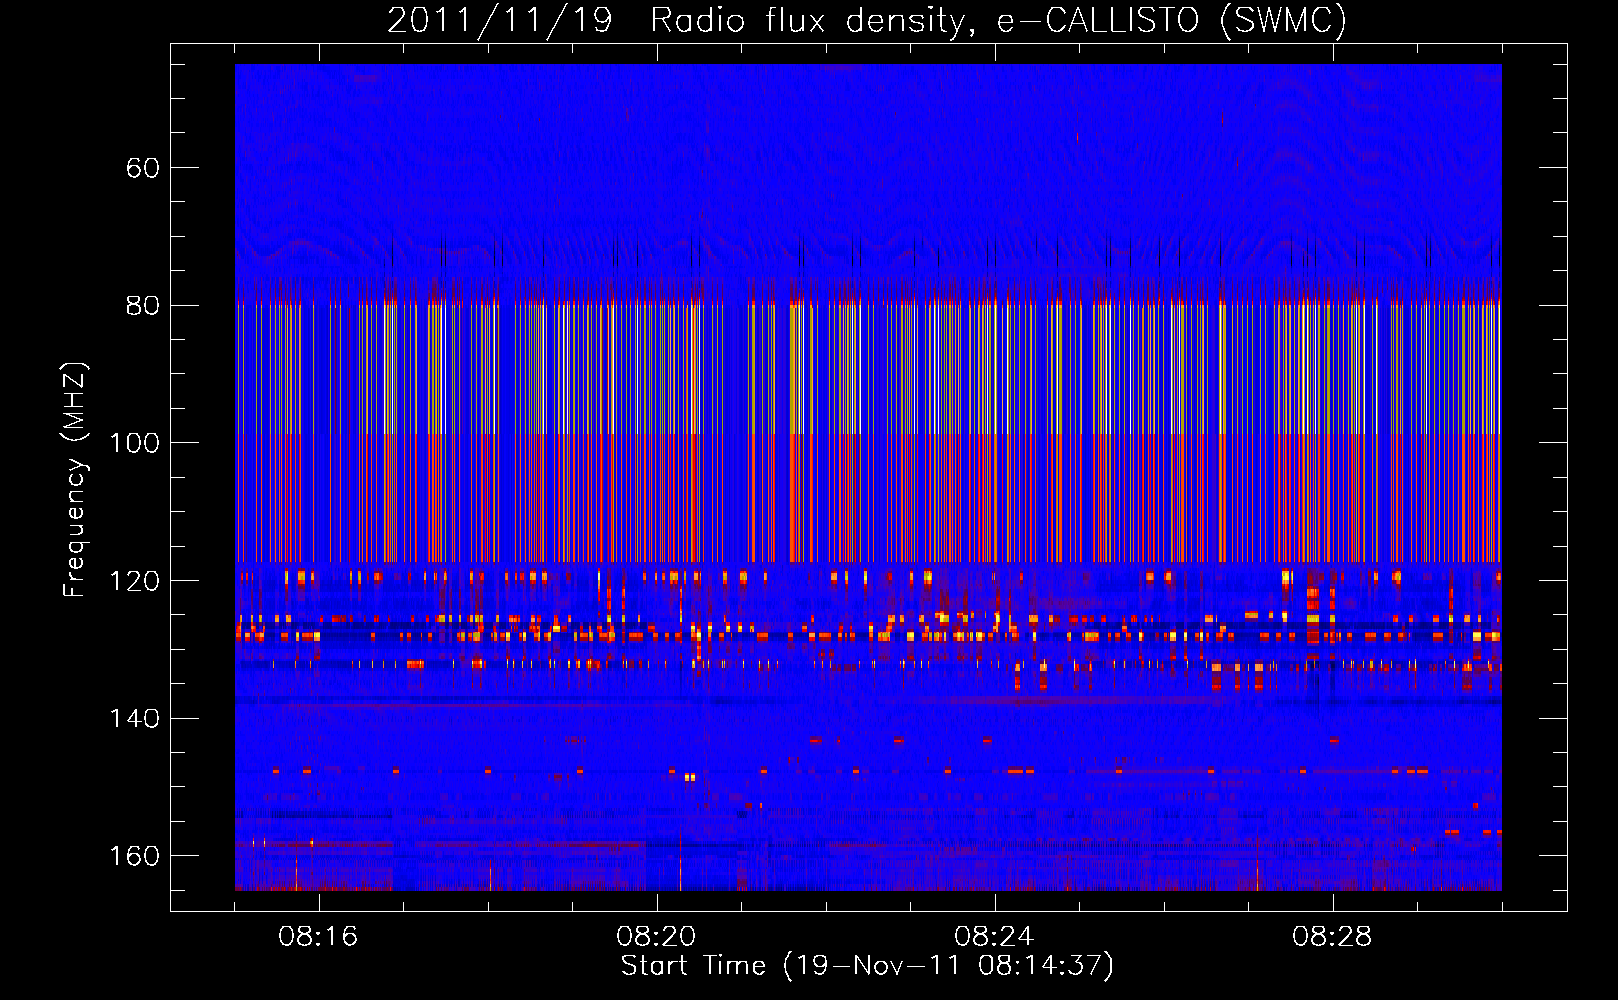This screenshot has height=1000, width=1618.
Task: Click the '80' frequency tick label
Action: (x=142, y=305)
